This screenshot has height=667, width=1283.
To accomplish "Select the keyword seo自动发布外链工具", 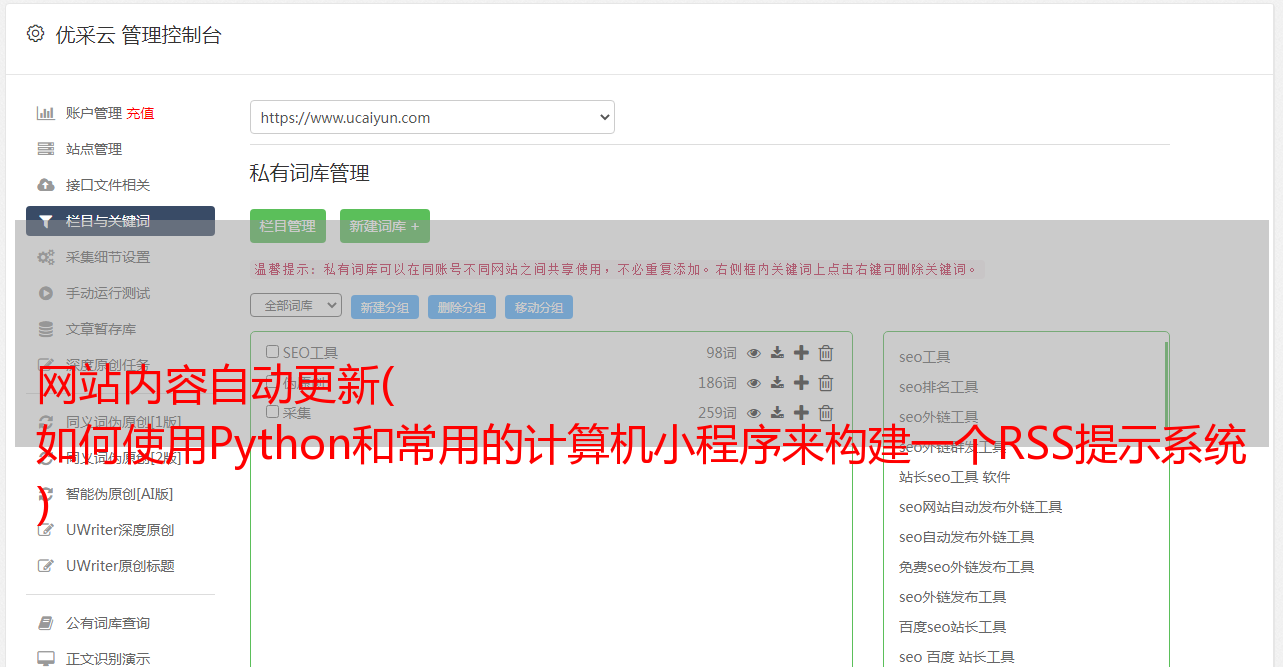I will (967, 537).
